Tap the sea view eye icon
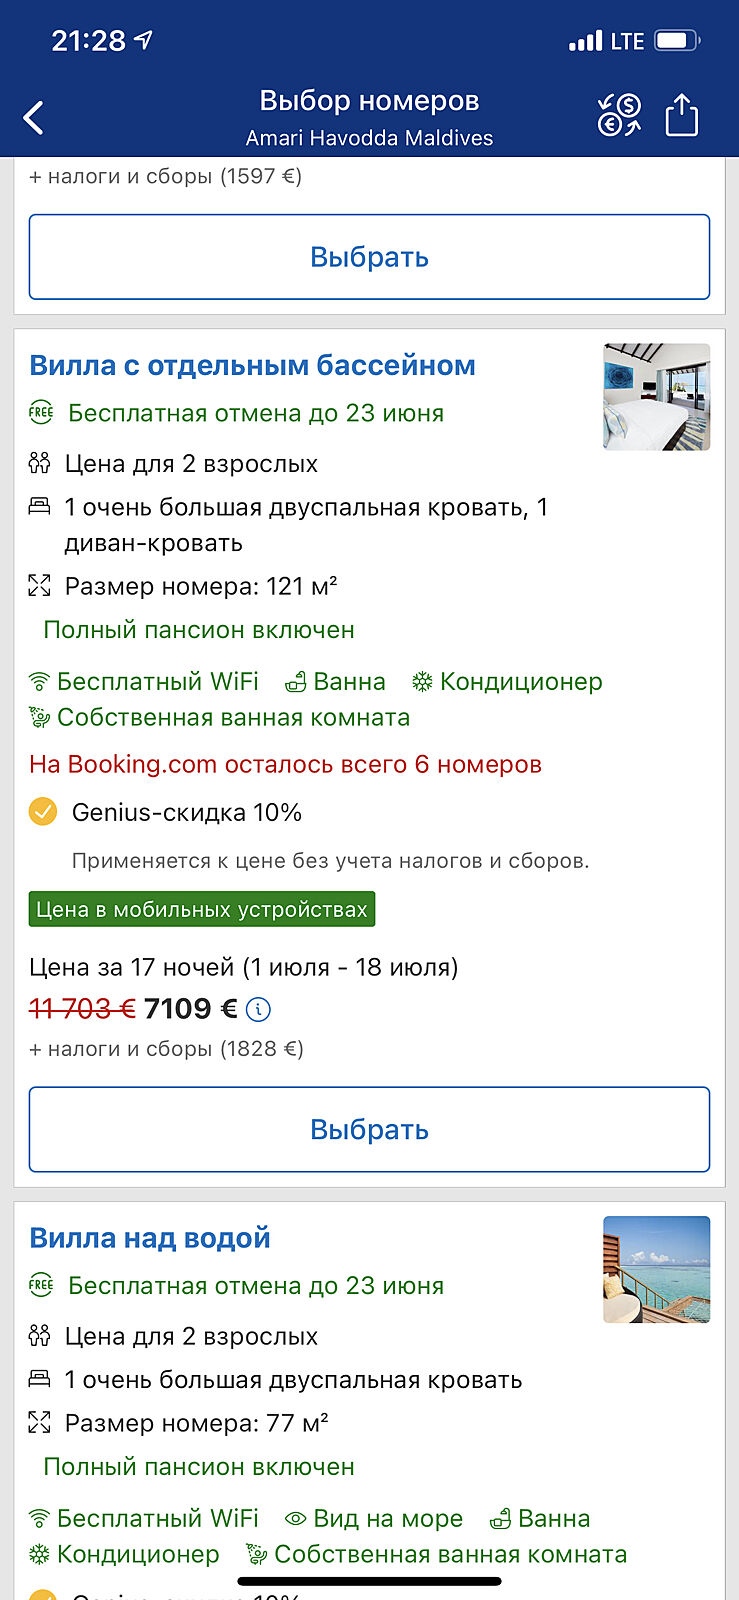The image size is (739, 1600). pyautogui.click(x=295, y=1519)
